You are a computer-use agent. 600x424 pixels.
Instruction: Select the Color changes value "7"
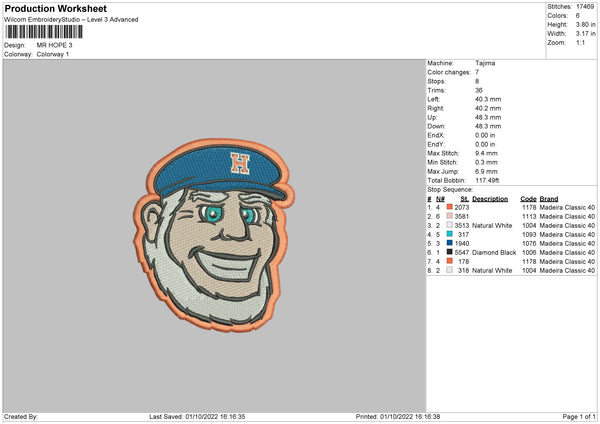[x=477, y=72]
